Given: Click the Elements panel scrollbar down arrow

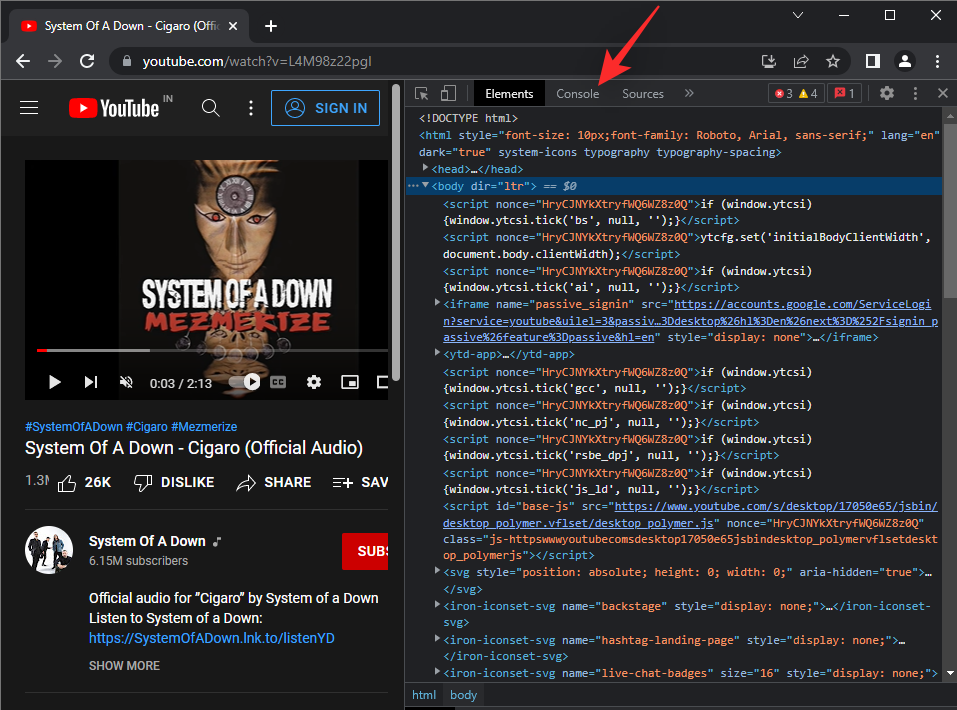Looking at the screenshot, I should 950,673.
